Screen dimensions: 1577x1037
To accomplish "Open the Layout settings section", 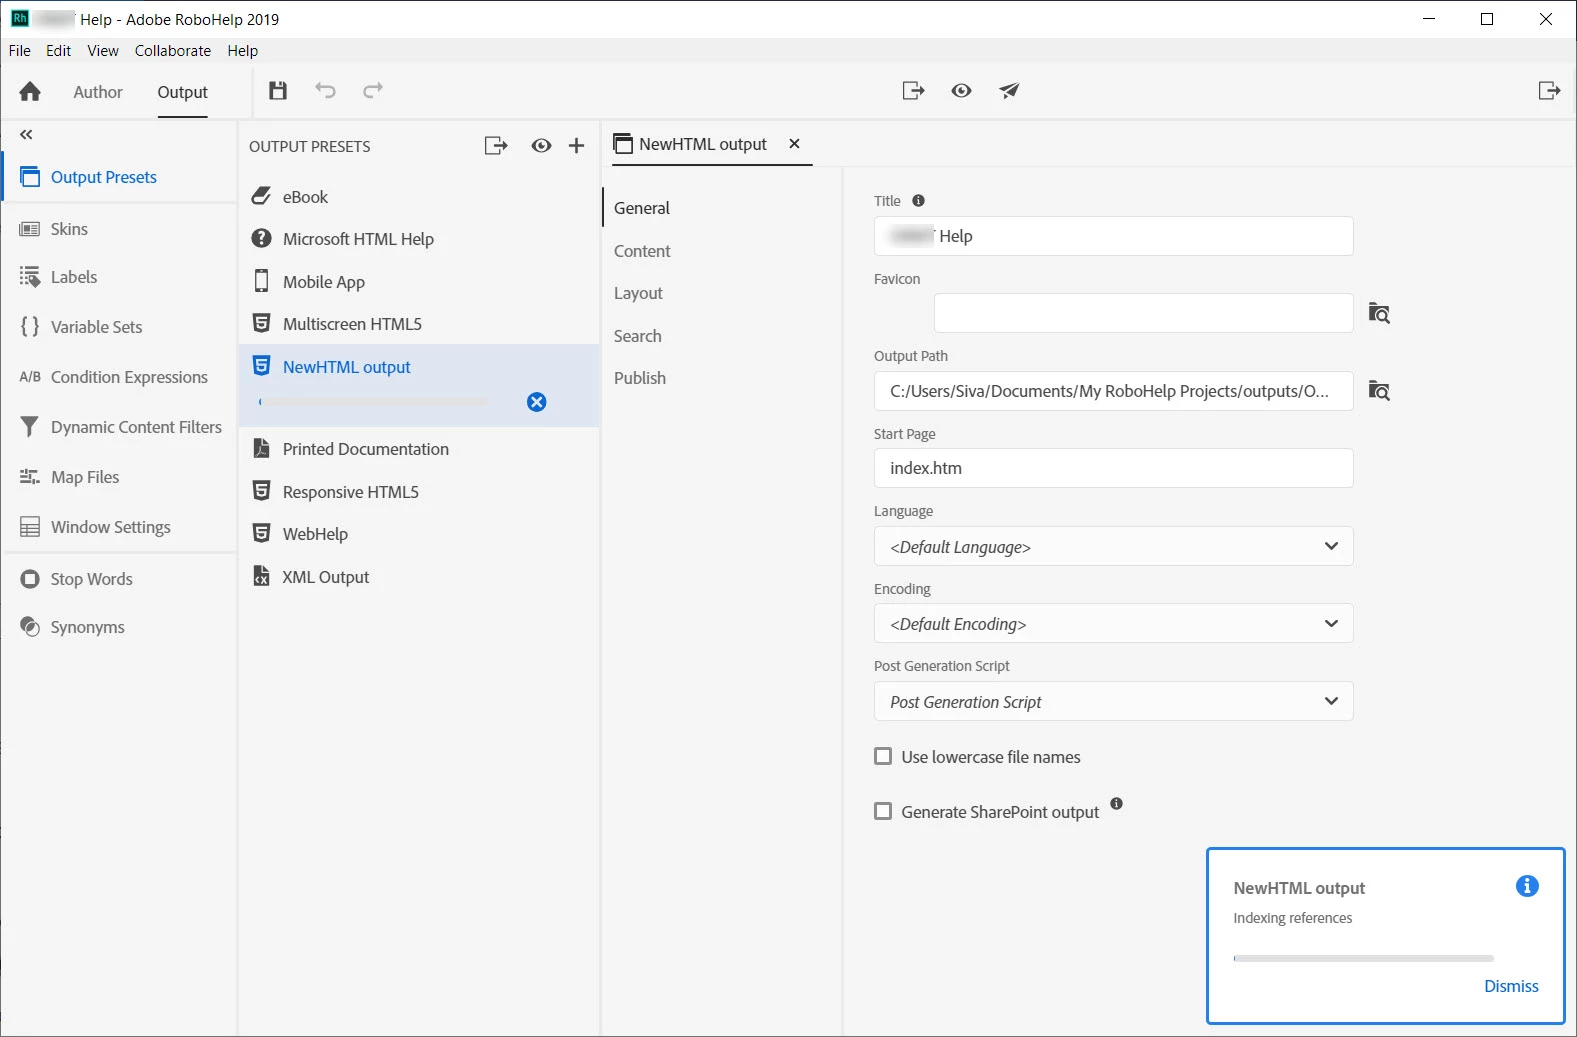I will pos(638,293).
